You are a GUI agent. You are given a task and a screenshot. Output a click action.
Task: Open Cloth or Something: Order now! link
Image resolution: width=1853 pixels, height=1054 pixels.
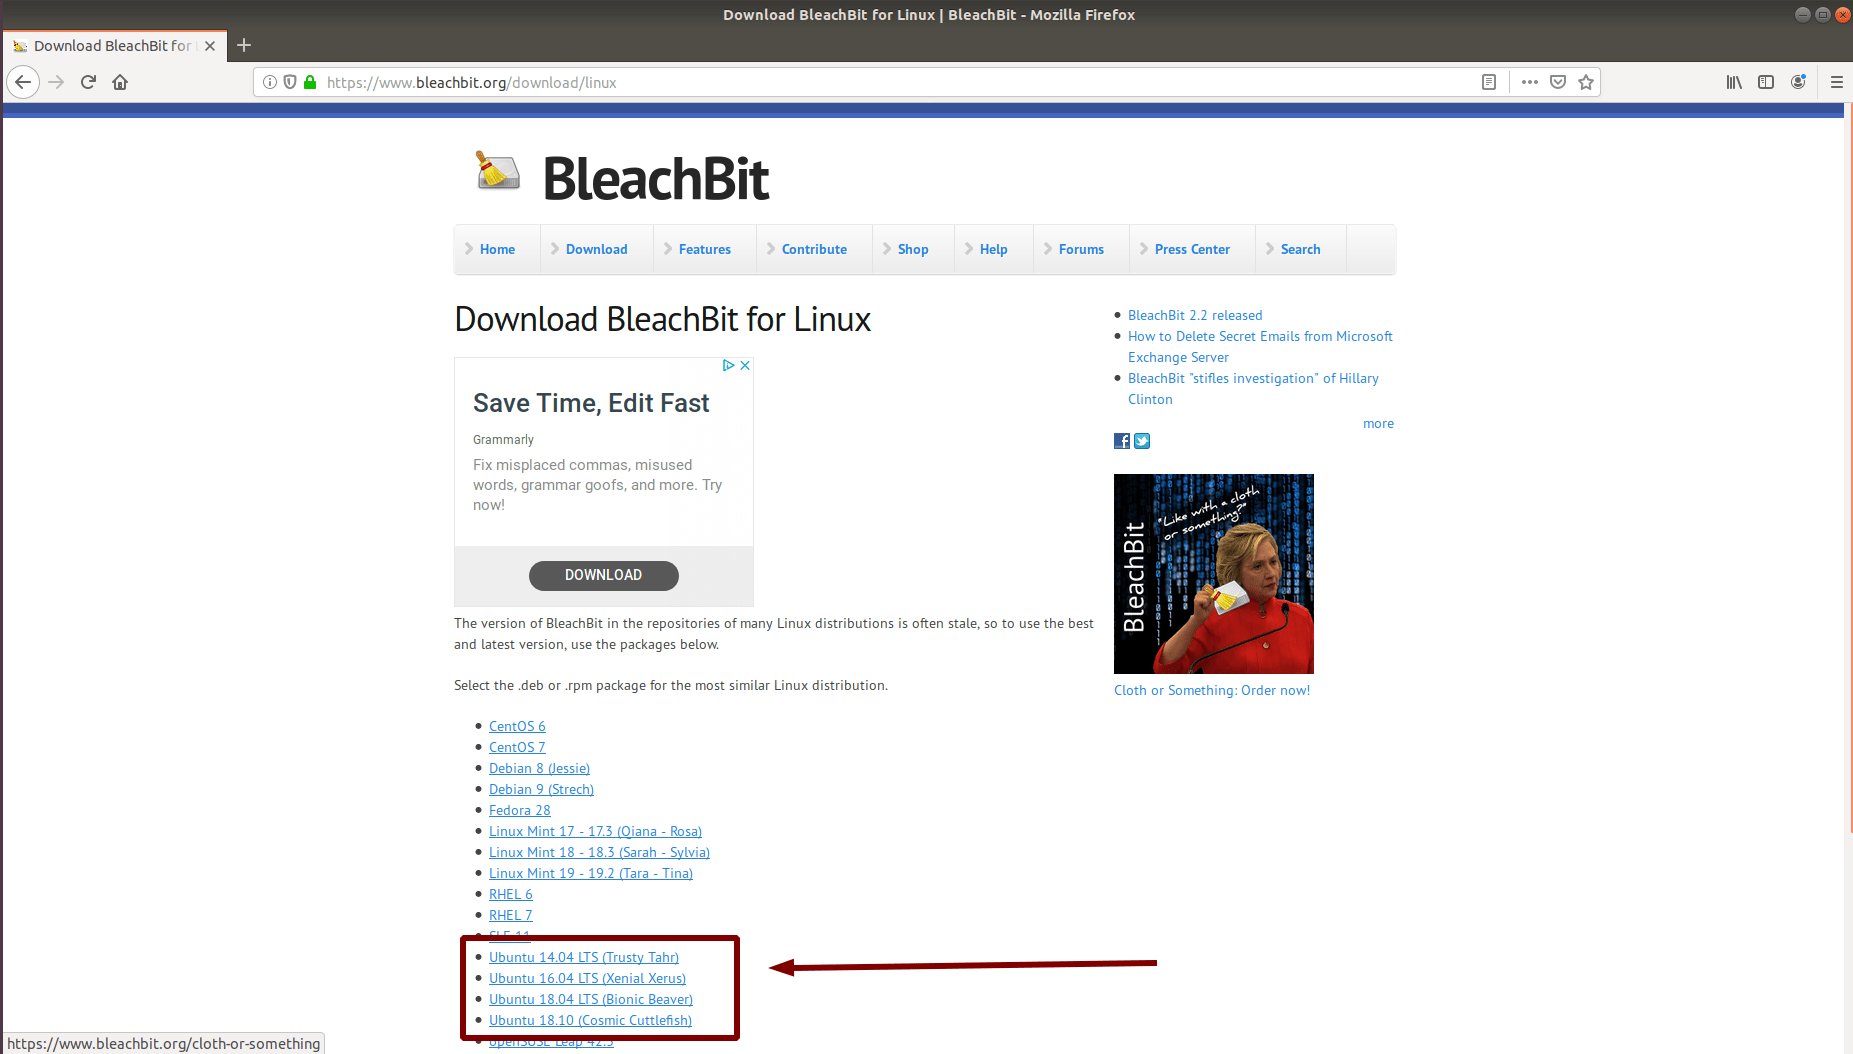point(1212,690)
